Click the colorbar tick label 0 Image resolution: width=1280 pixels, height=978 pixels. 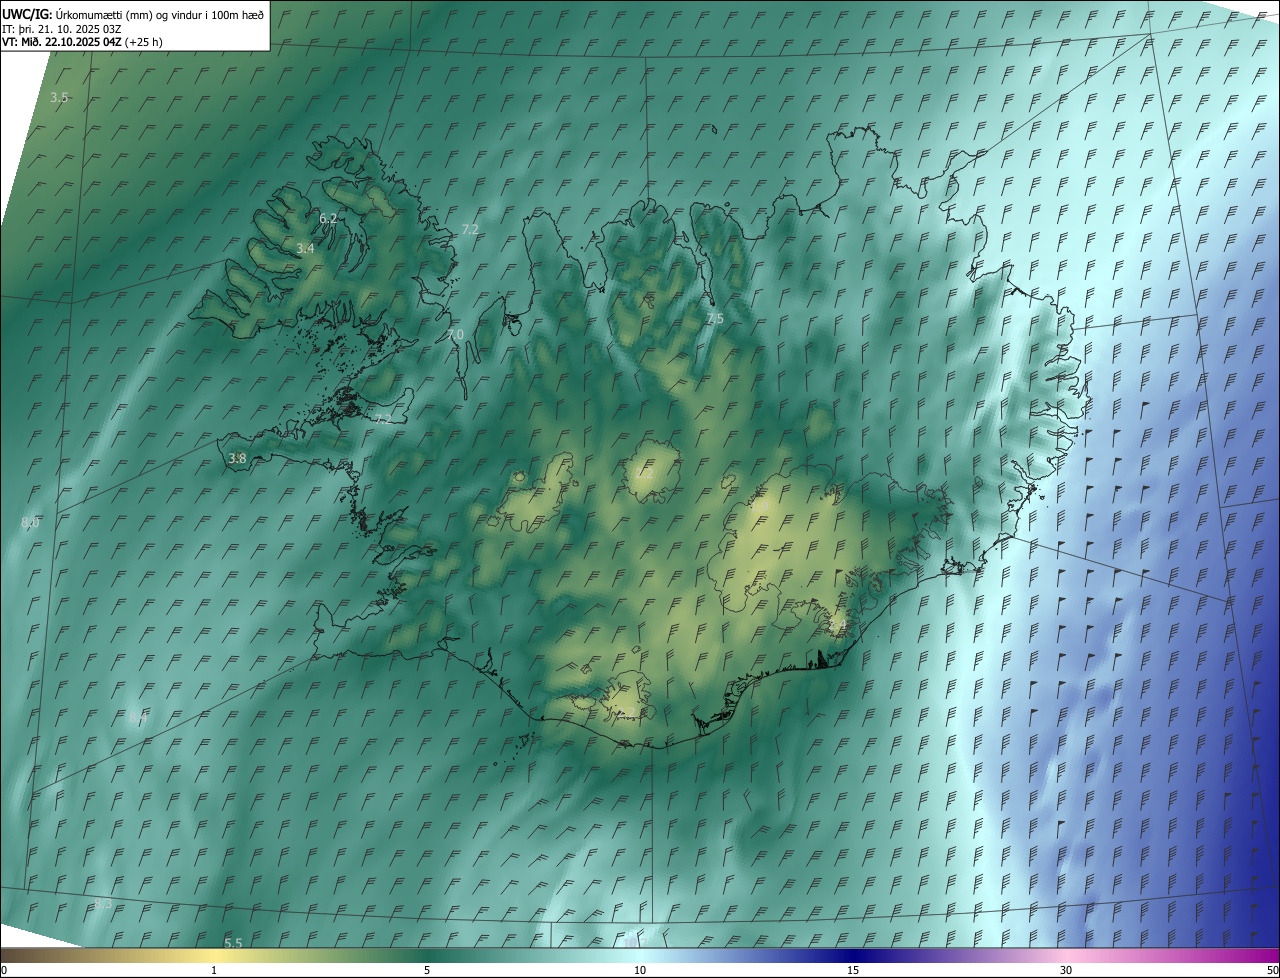click(x=4, y=970)
